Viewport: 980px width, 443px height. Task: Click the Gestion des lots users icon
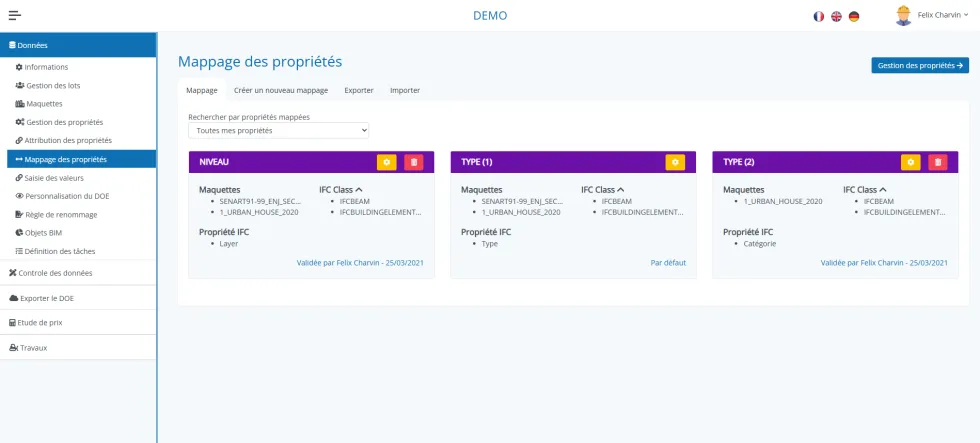19,86
